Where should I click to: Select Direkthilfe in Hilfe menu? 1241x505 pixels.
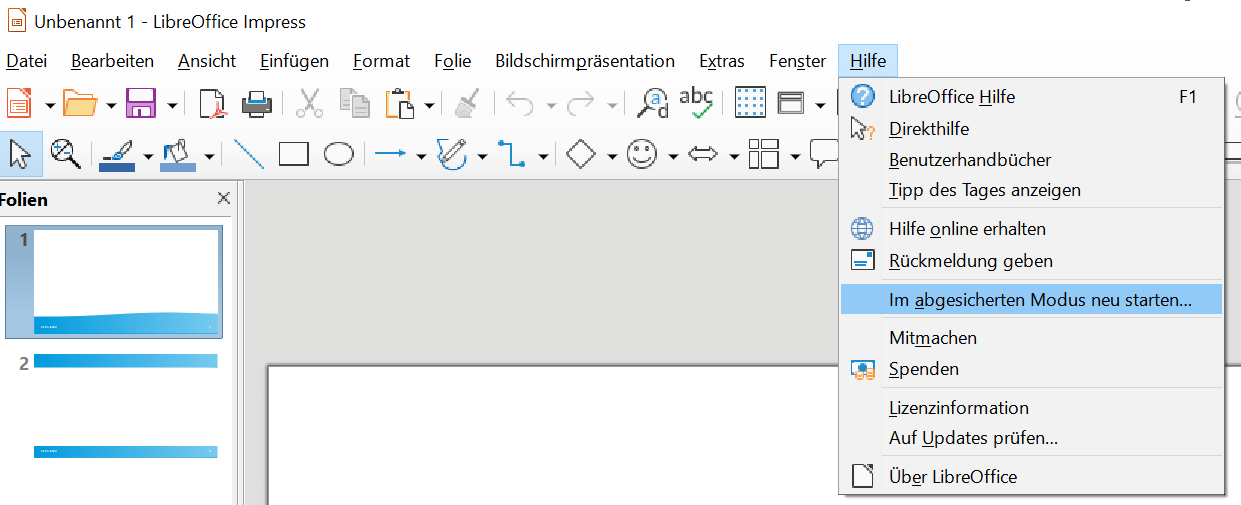point(1031,129)
